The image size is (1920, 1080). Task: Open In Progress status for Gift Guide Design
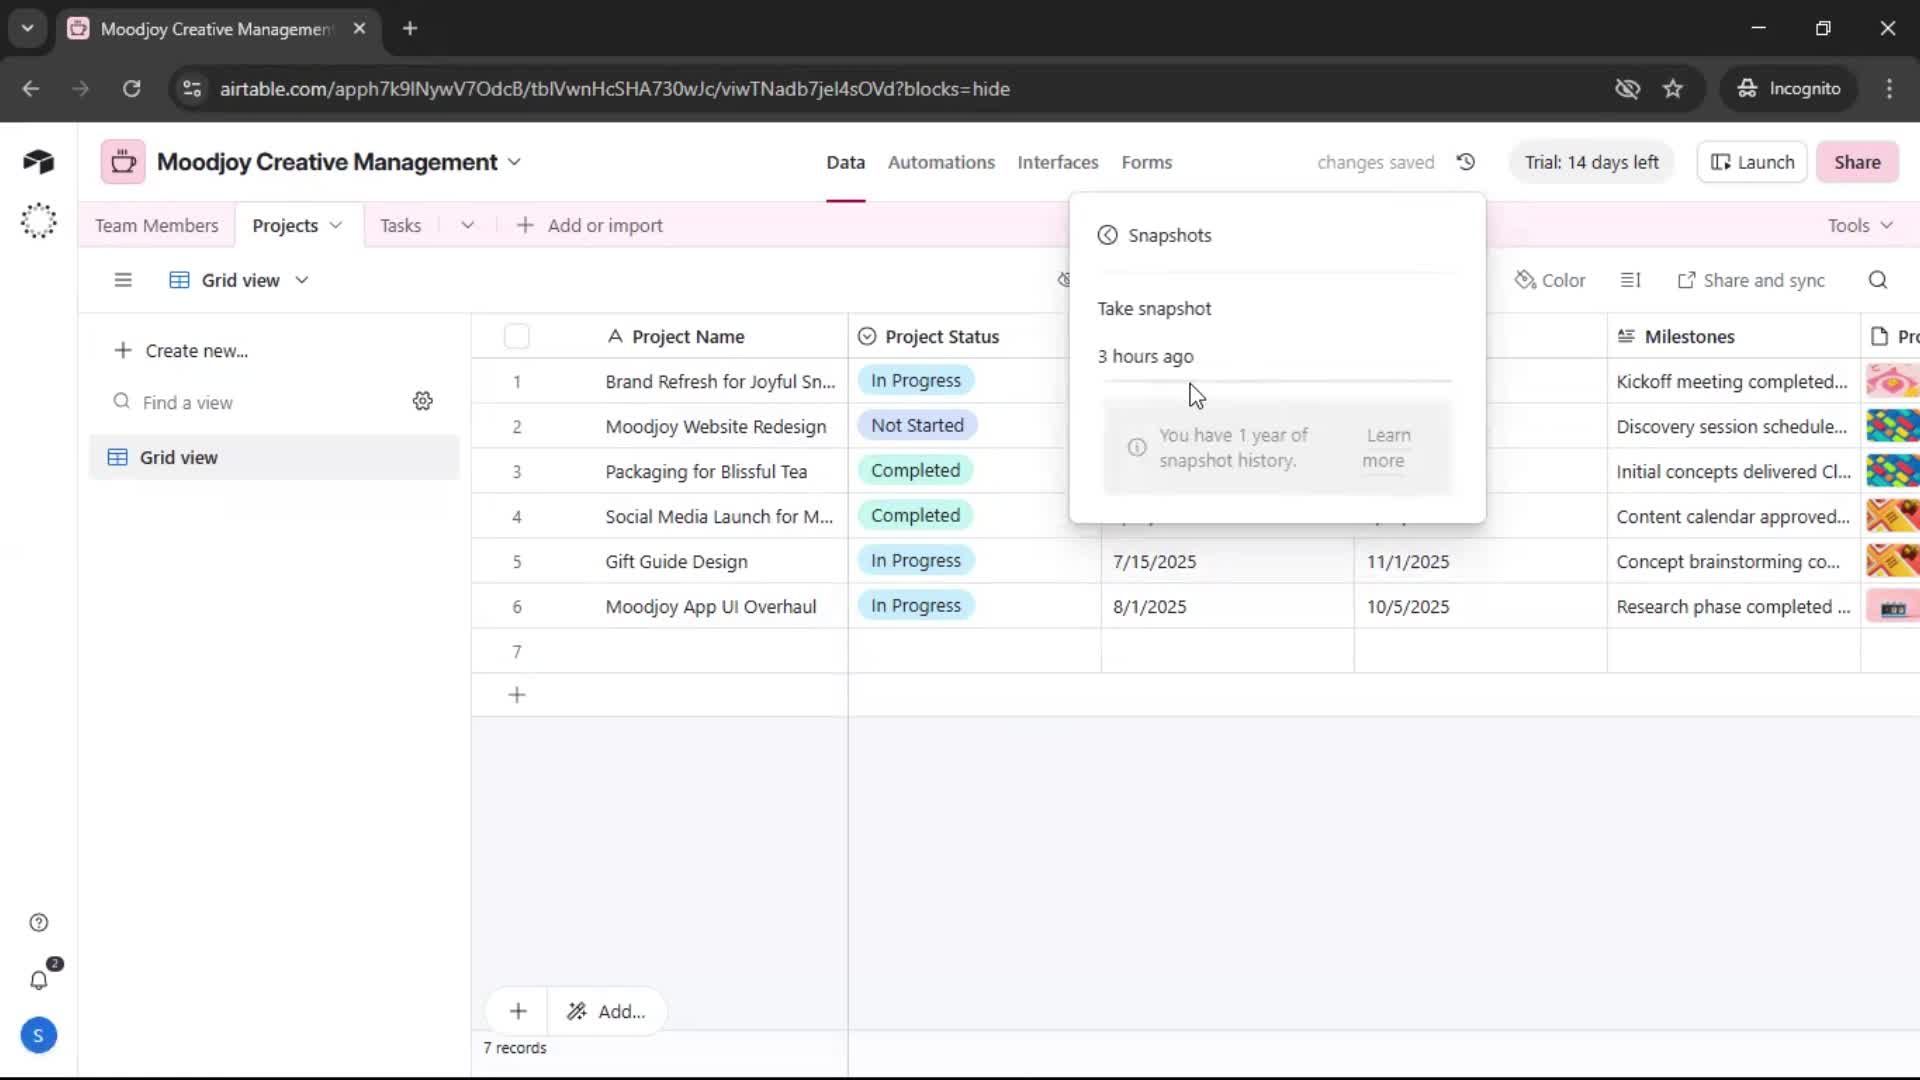point(915,560)
